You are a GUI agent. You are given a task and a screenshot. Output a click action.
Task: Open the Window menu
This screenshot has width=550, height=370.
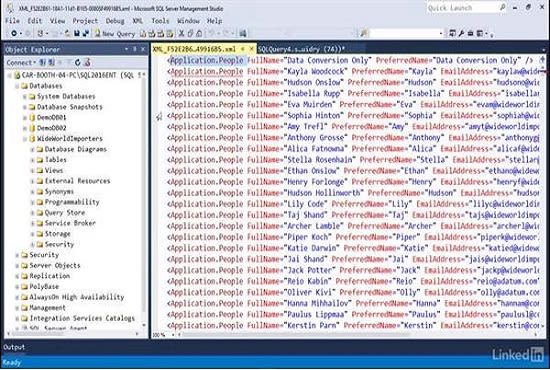click(x=188, y=21)
